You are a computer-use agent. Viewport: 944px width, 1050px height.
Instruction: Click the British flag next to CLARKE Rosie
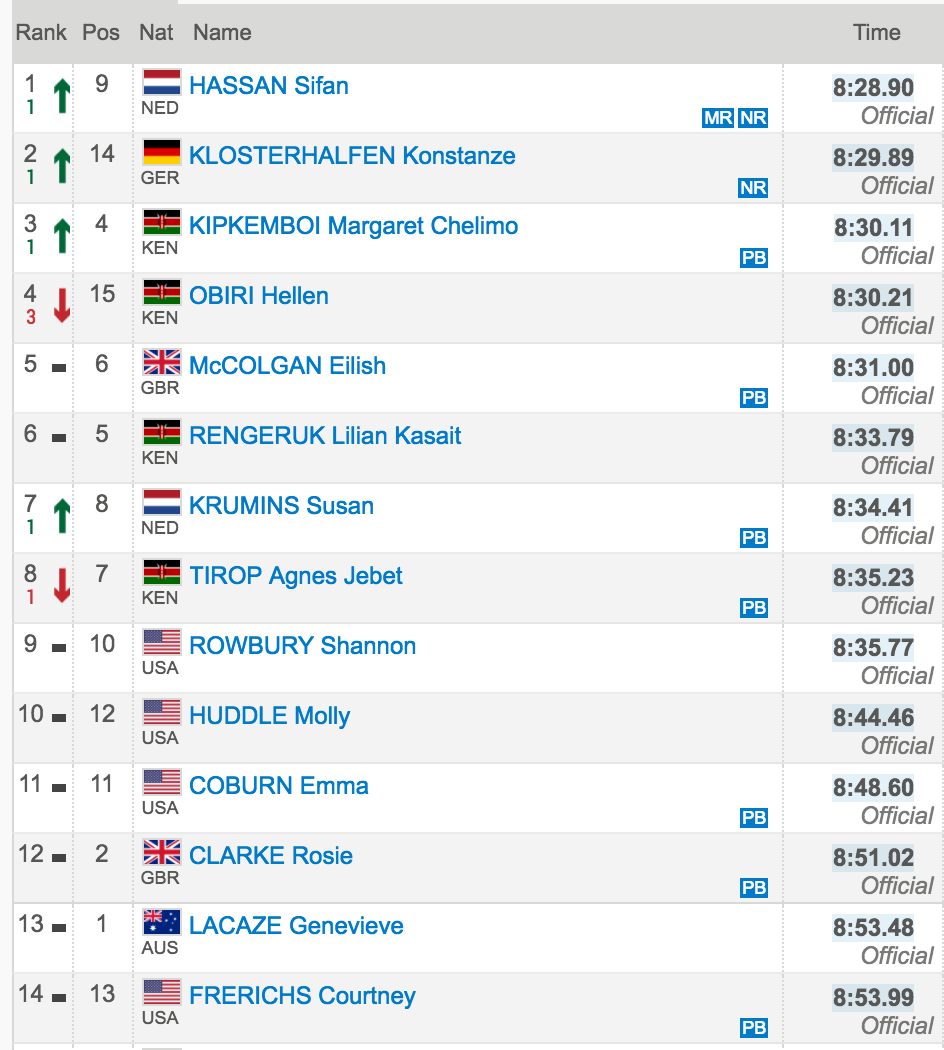pos(161,852)
